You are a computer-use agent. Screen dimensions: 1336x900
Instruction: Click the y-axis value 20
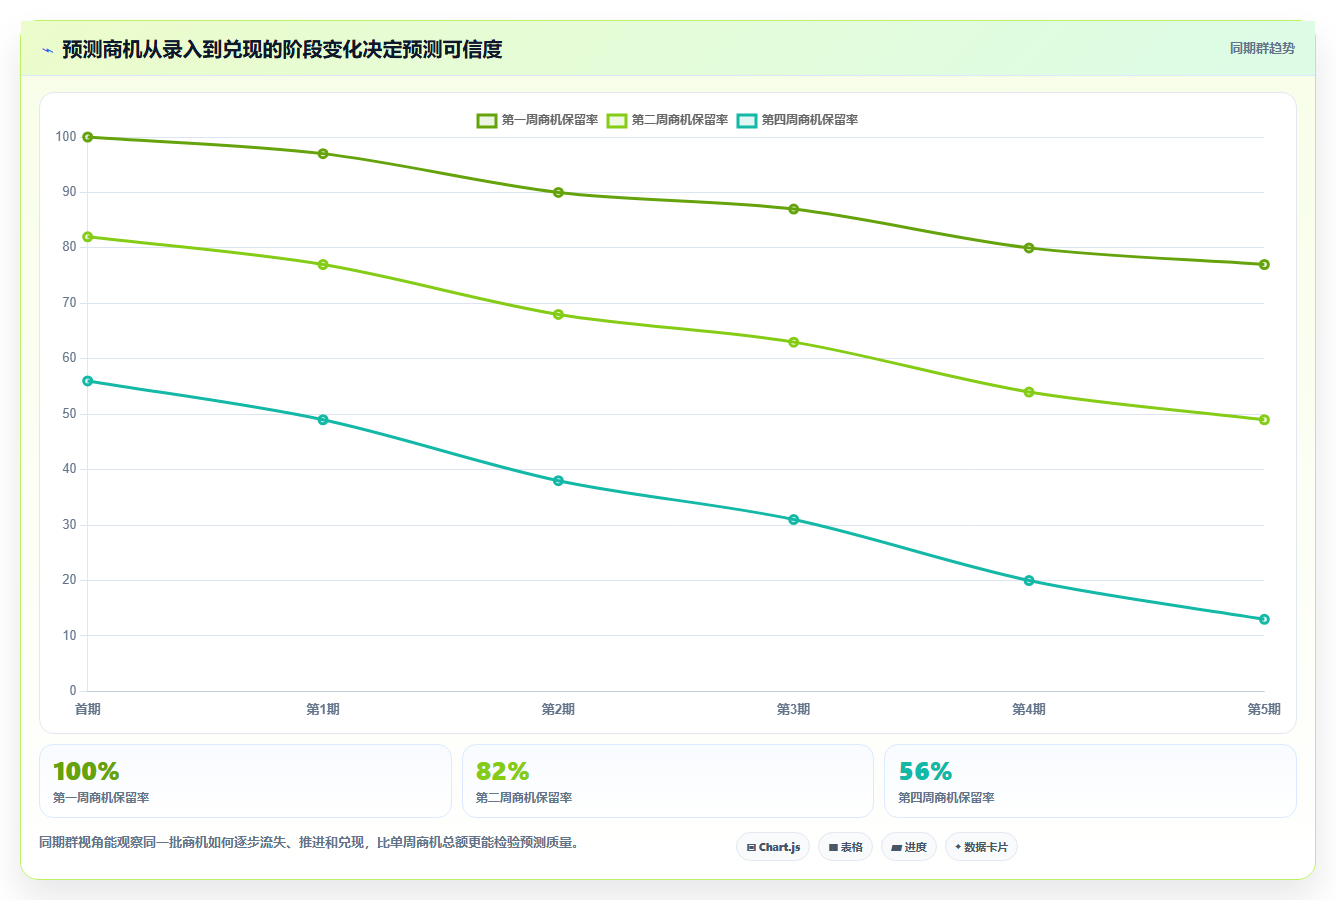[x=69, y=580]
